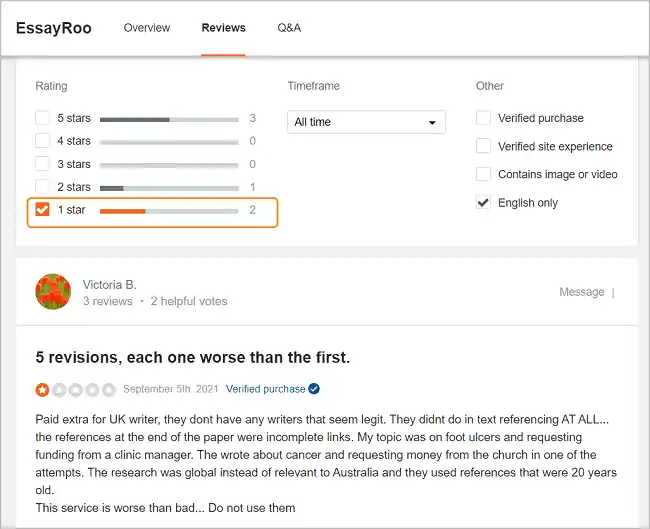Image resolution: width=650 pixels, height=529 pixels.
Task: Click the 'Rating' heading
Action: pyautogui.click(x=51, y=86)
